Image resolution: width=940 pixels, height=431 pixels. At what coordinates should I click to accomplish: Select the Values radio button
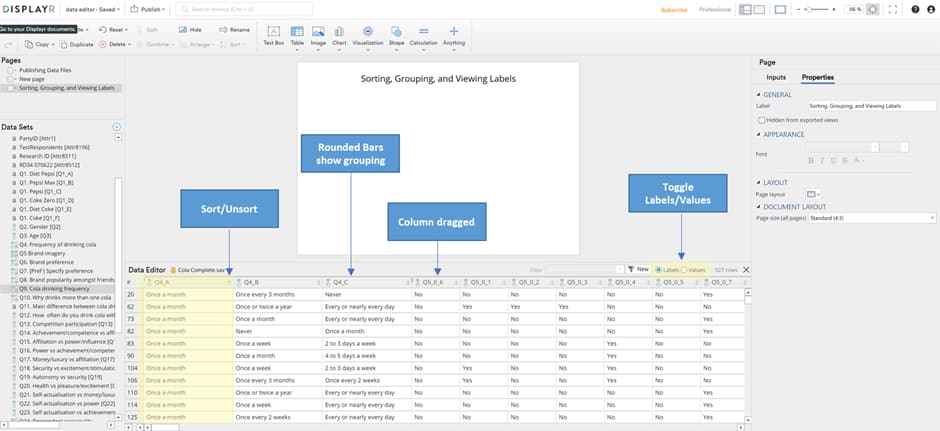pos(684,270)
